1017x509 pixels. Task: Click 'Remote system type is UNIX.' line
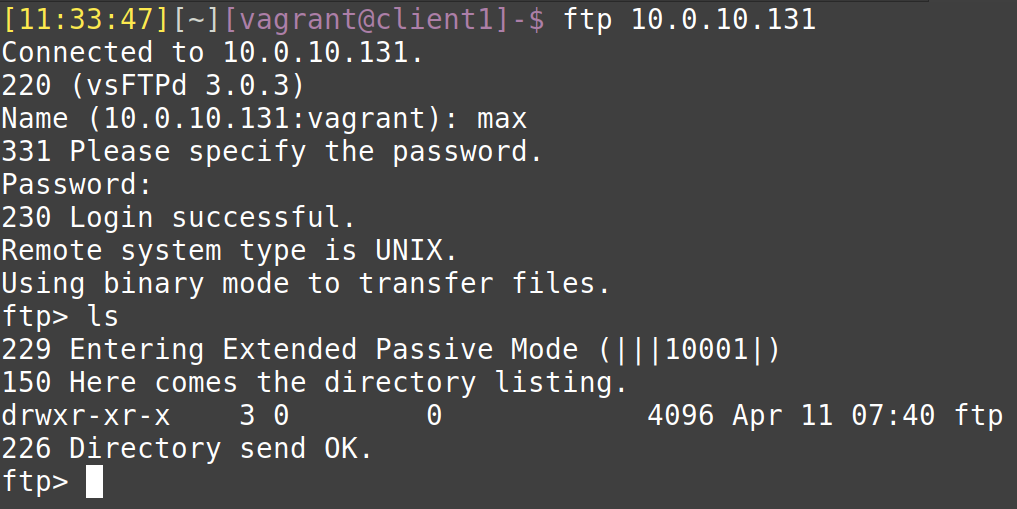coord(230,250)
